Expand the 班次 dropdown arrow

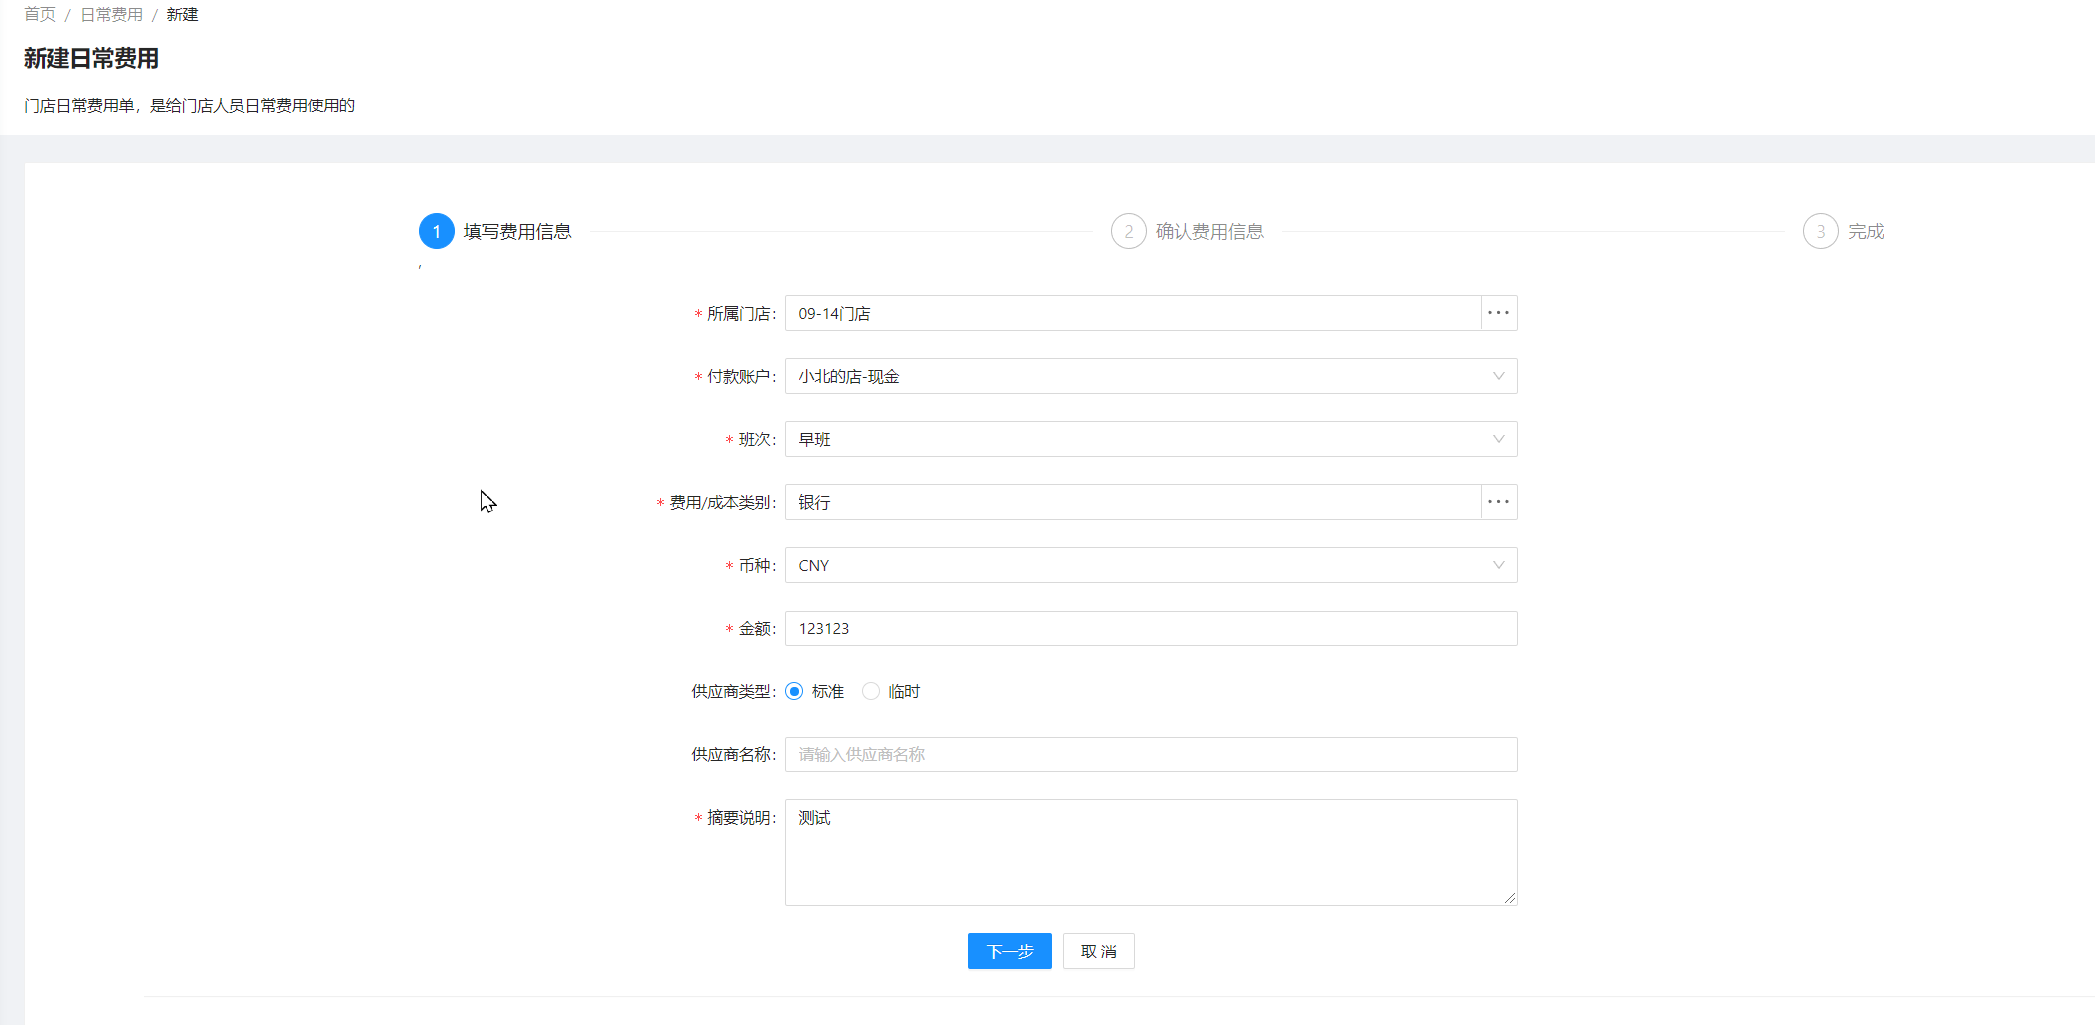click(x=1498, y=439)
